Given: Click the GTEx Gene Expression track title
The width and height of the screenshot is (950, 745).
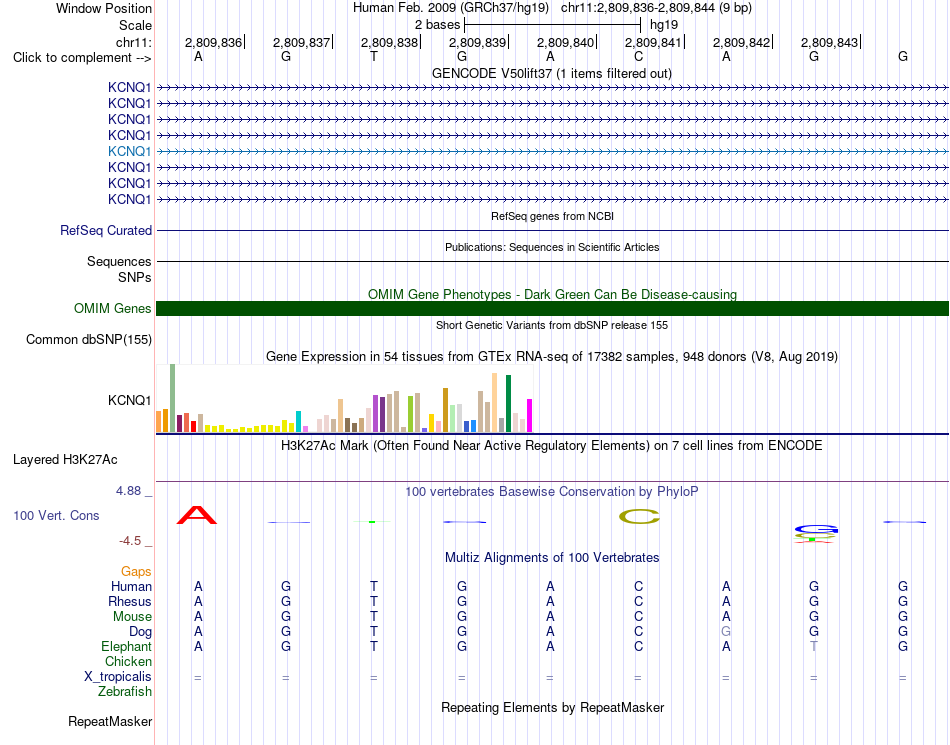Looking at the screenshot, I should 552,357.
